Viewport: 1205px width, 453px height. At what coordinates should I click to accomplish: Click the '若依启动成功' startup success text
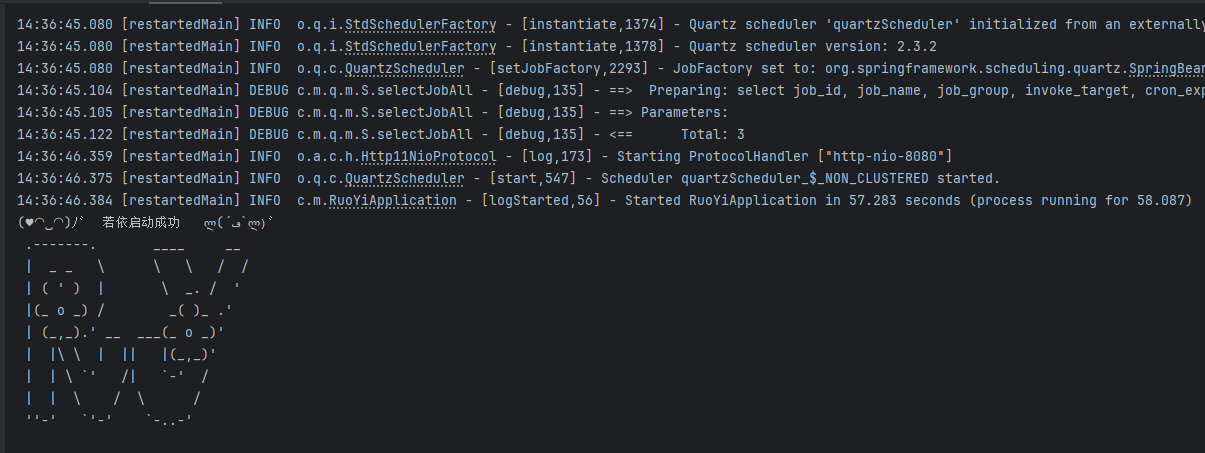pyautogui.click(x=141, y=222)
